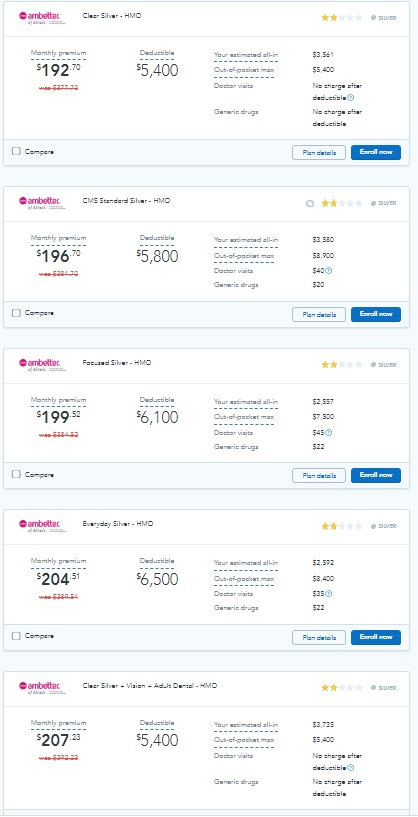Check Compare box for Focused Silver
This screenshot has height=817, width=418.
tap(16, 474)
